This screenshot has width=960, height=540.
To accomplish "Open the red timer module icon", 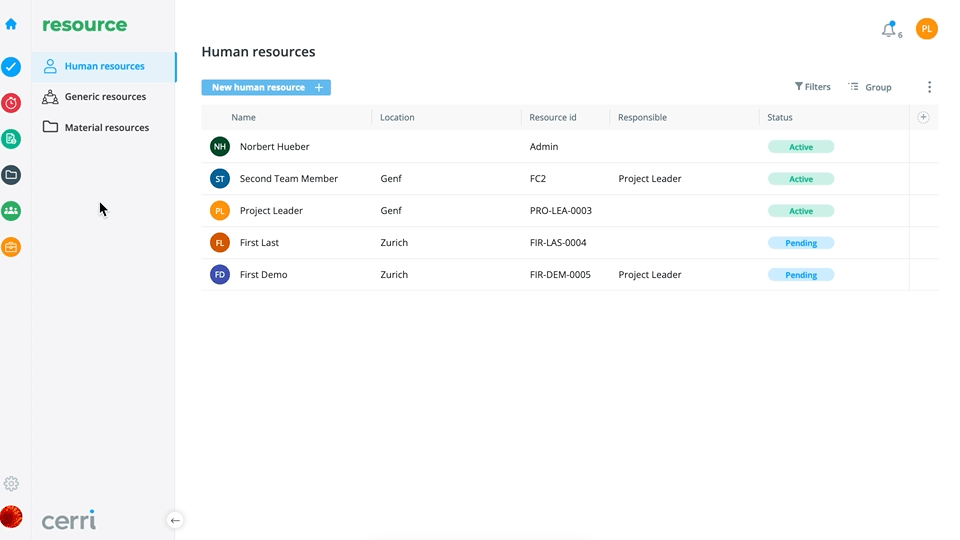I will tap(11, 103).
